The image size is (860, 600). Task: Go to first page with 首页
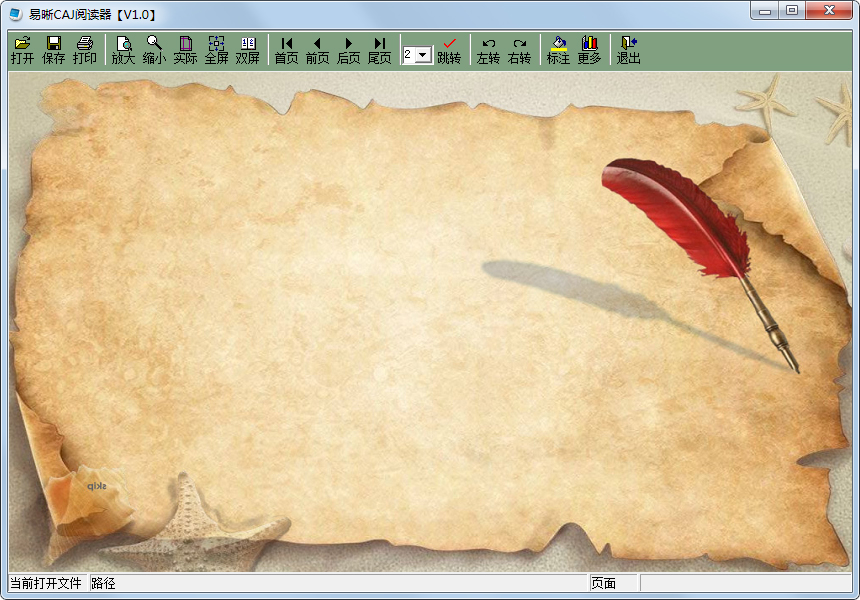287,50
